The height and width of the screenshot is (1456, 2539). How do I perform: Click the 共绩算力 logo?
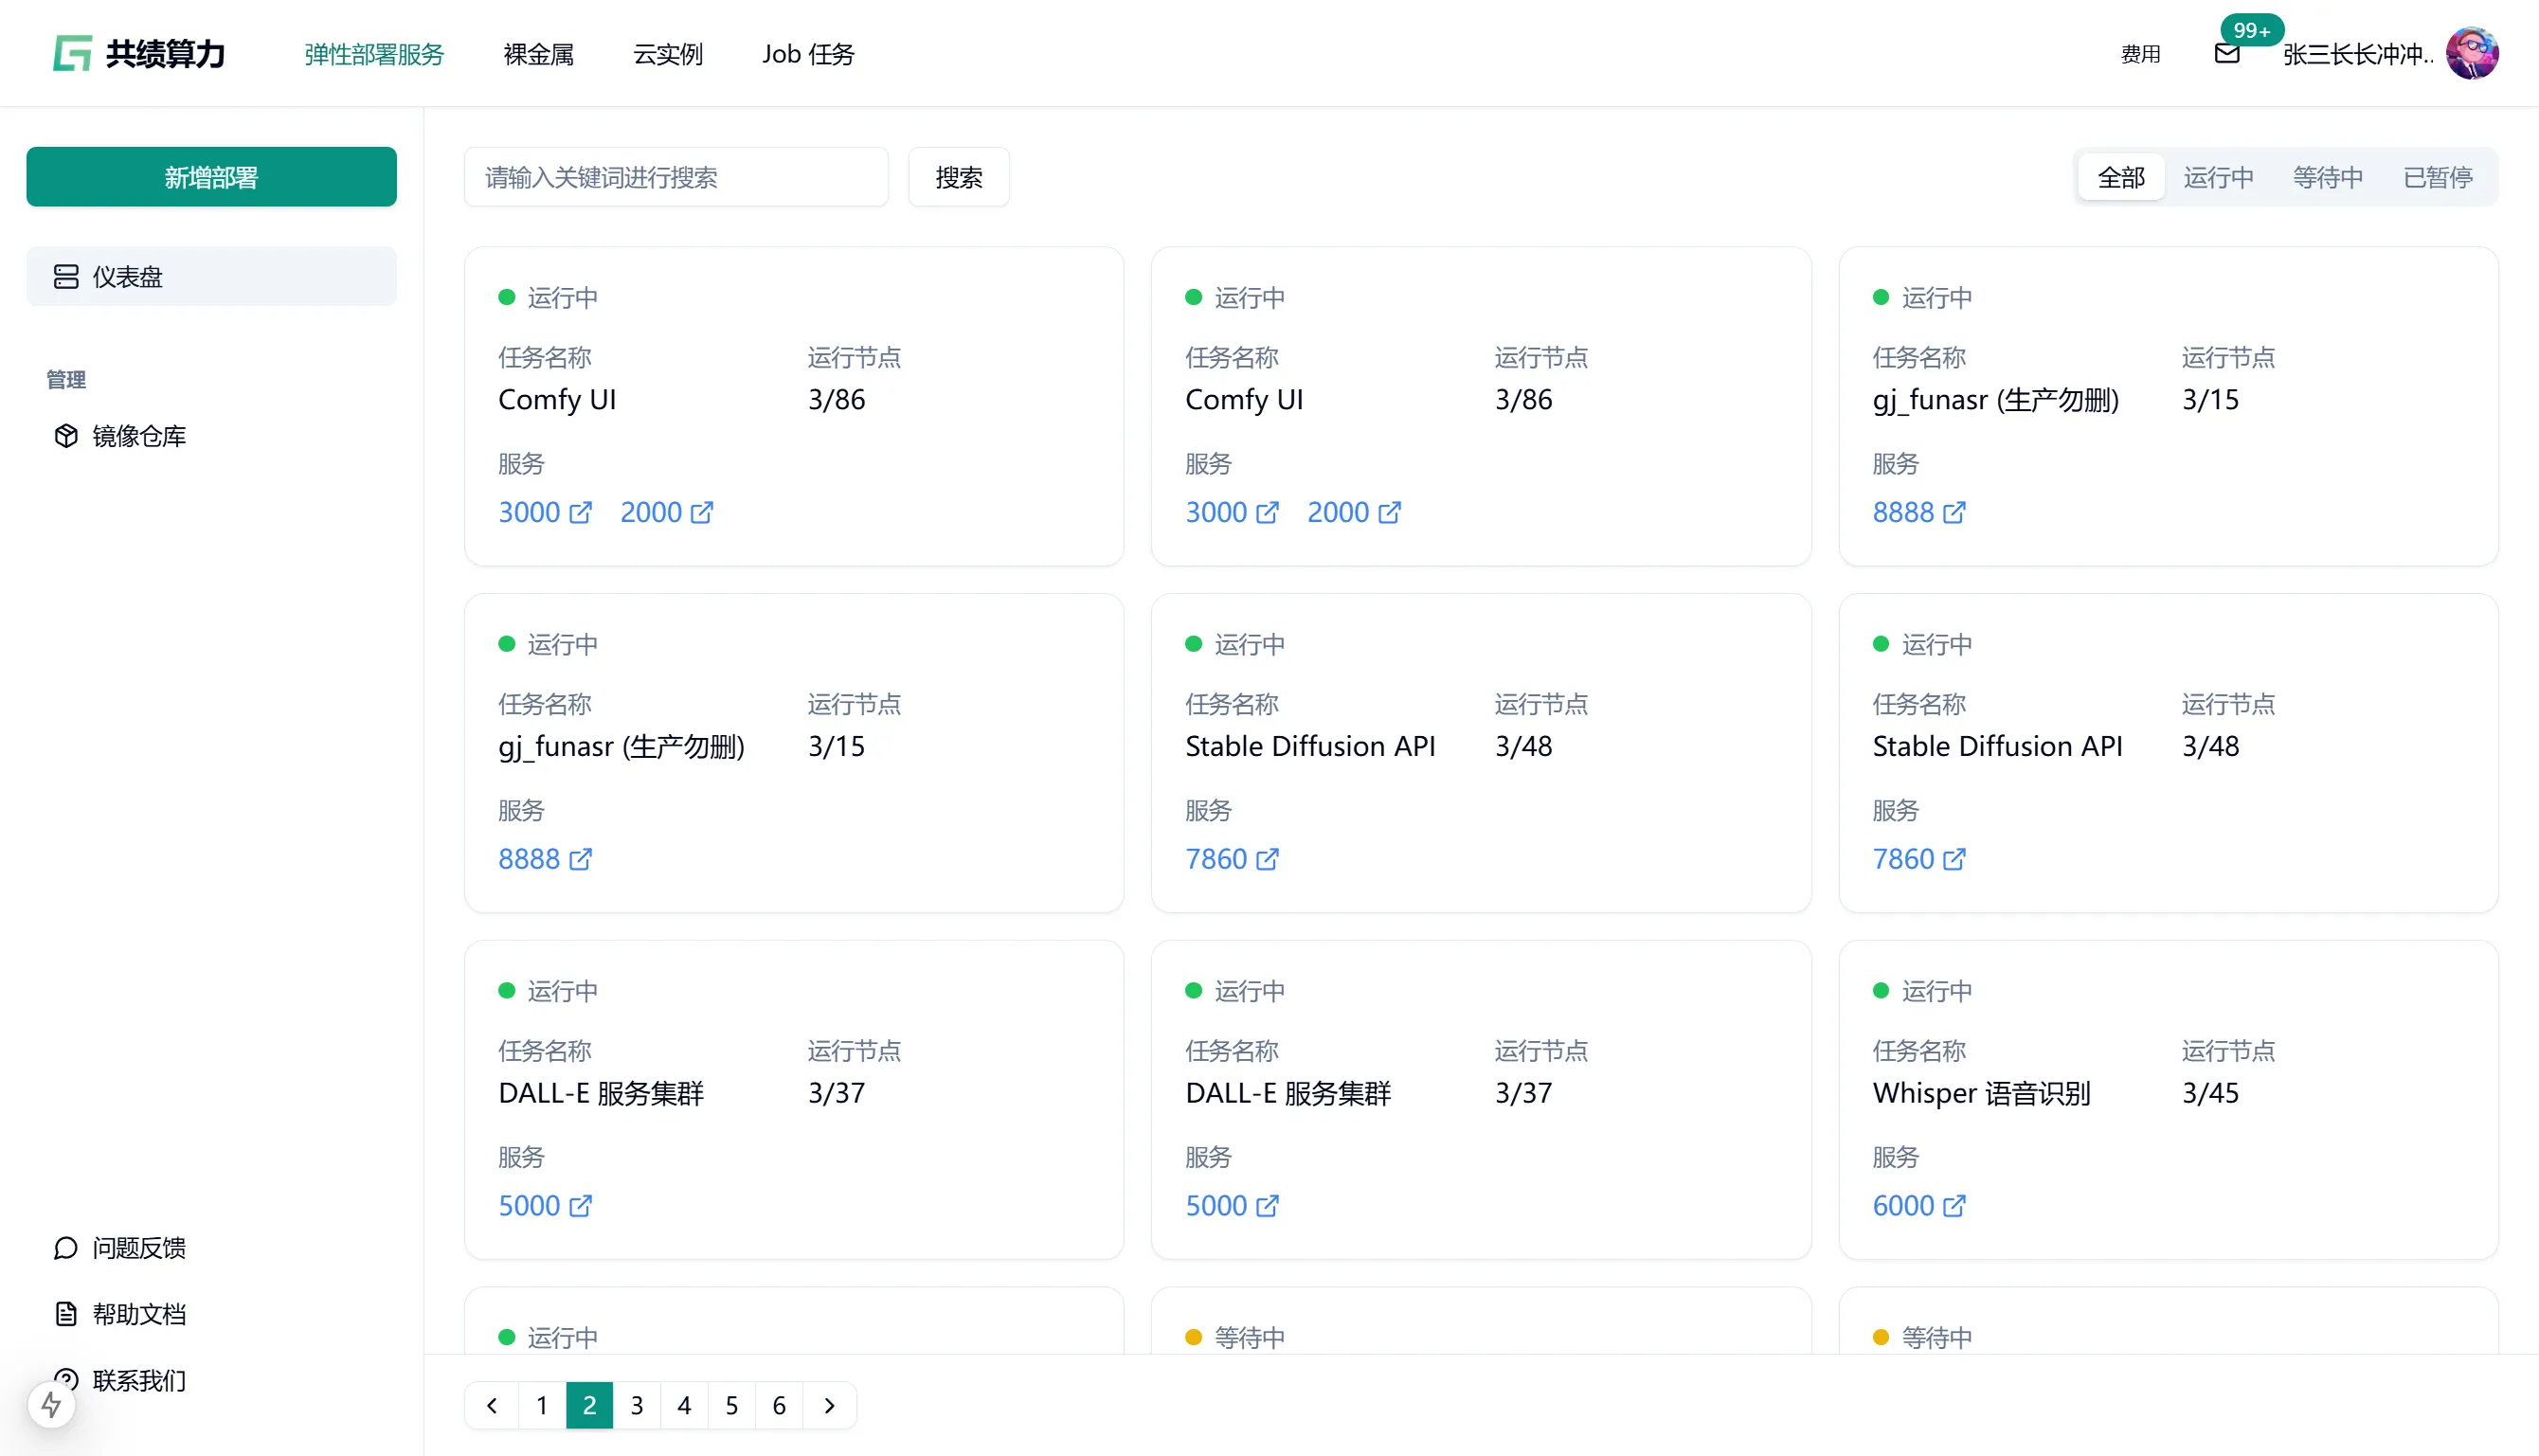pos(139,53)
